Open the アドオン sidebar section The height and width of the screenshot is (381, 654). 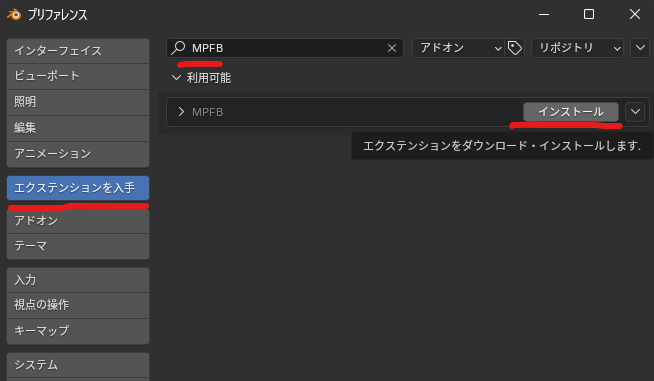point(78,221)
